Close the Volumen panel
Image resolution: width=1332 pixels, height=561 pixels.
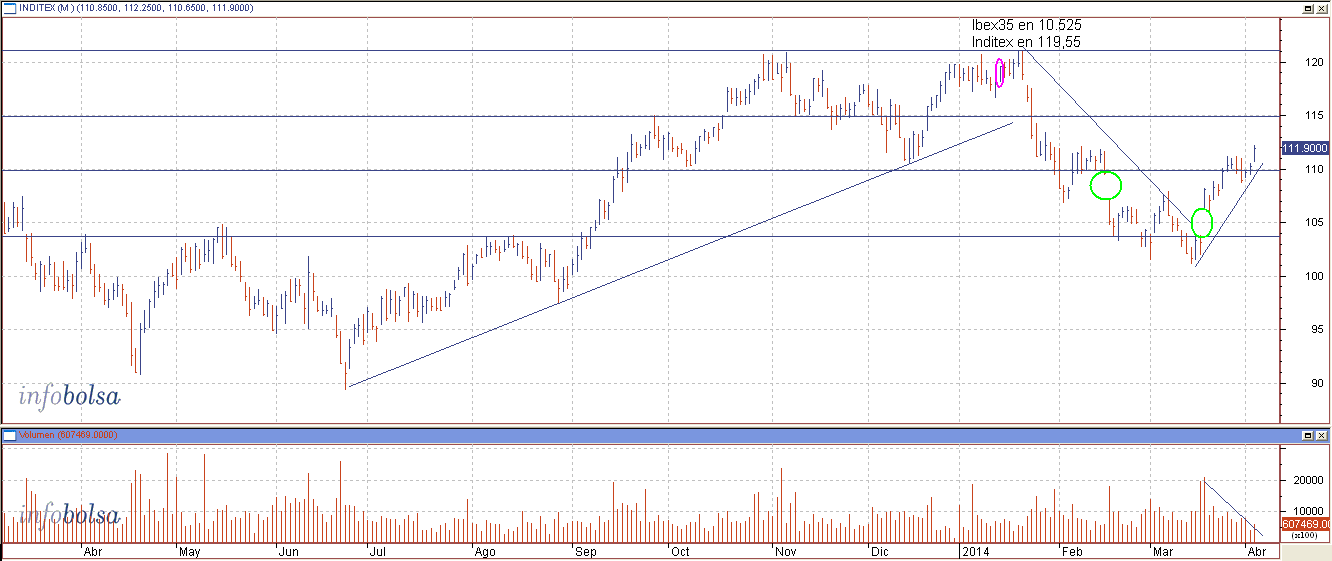[x=1321, y=436]
